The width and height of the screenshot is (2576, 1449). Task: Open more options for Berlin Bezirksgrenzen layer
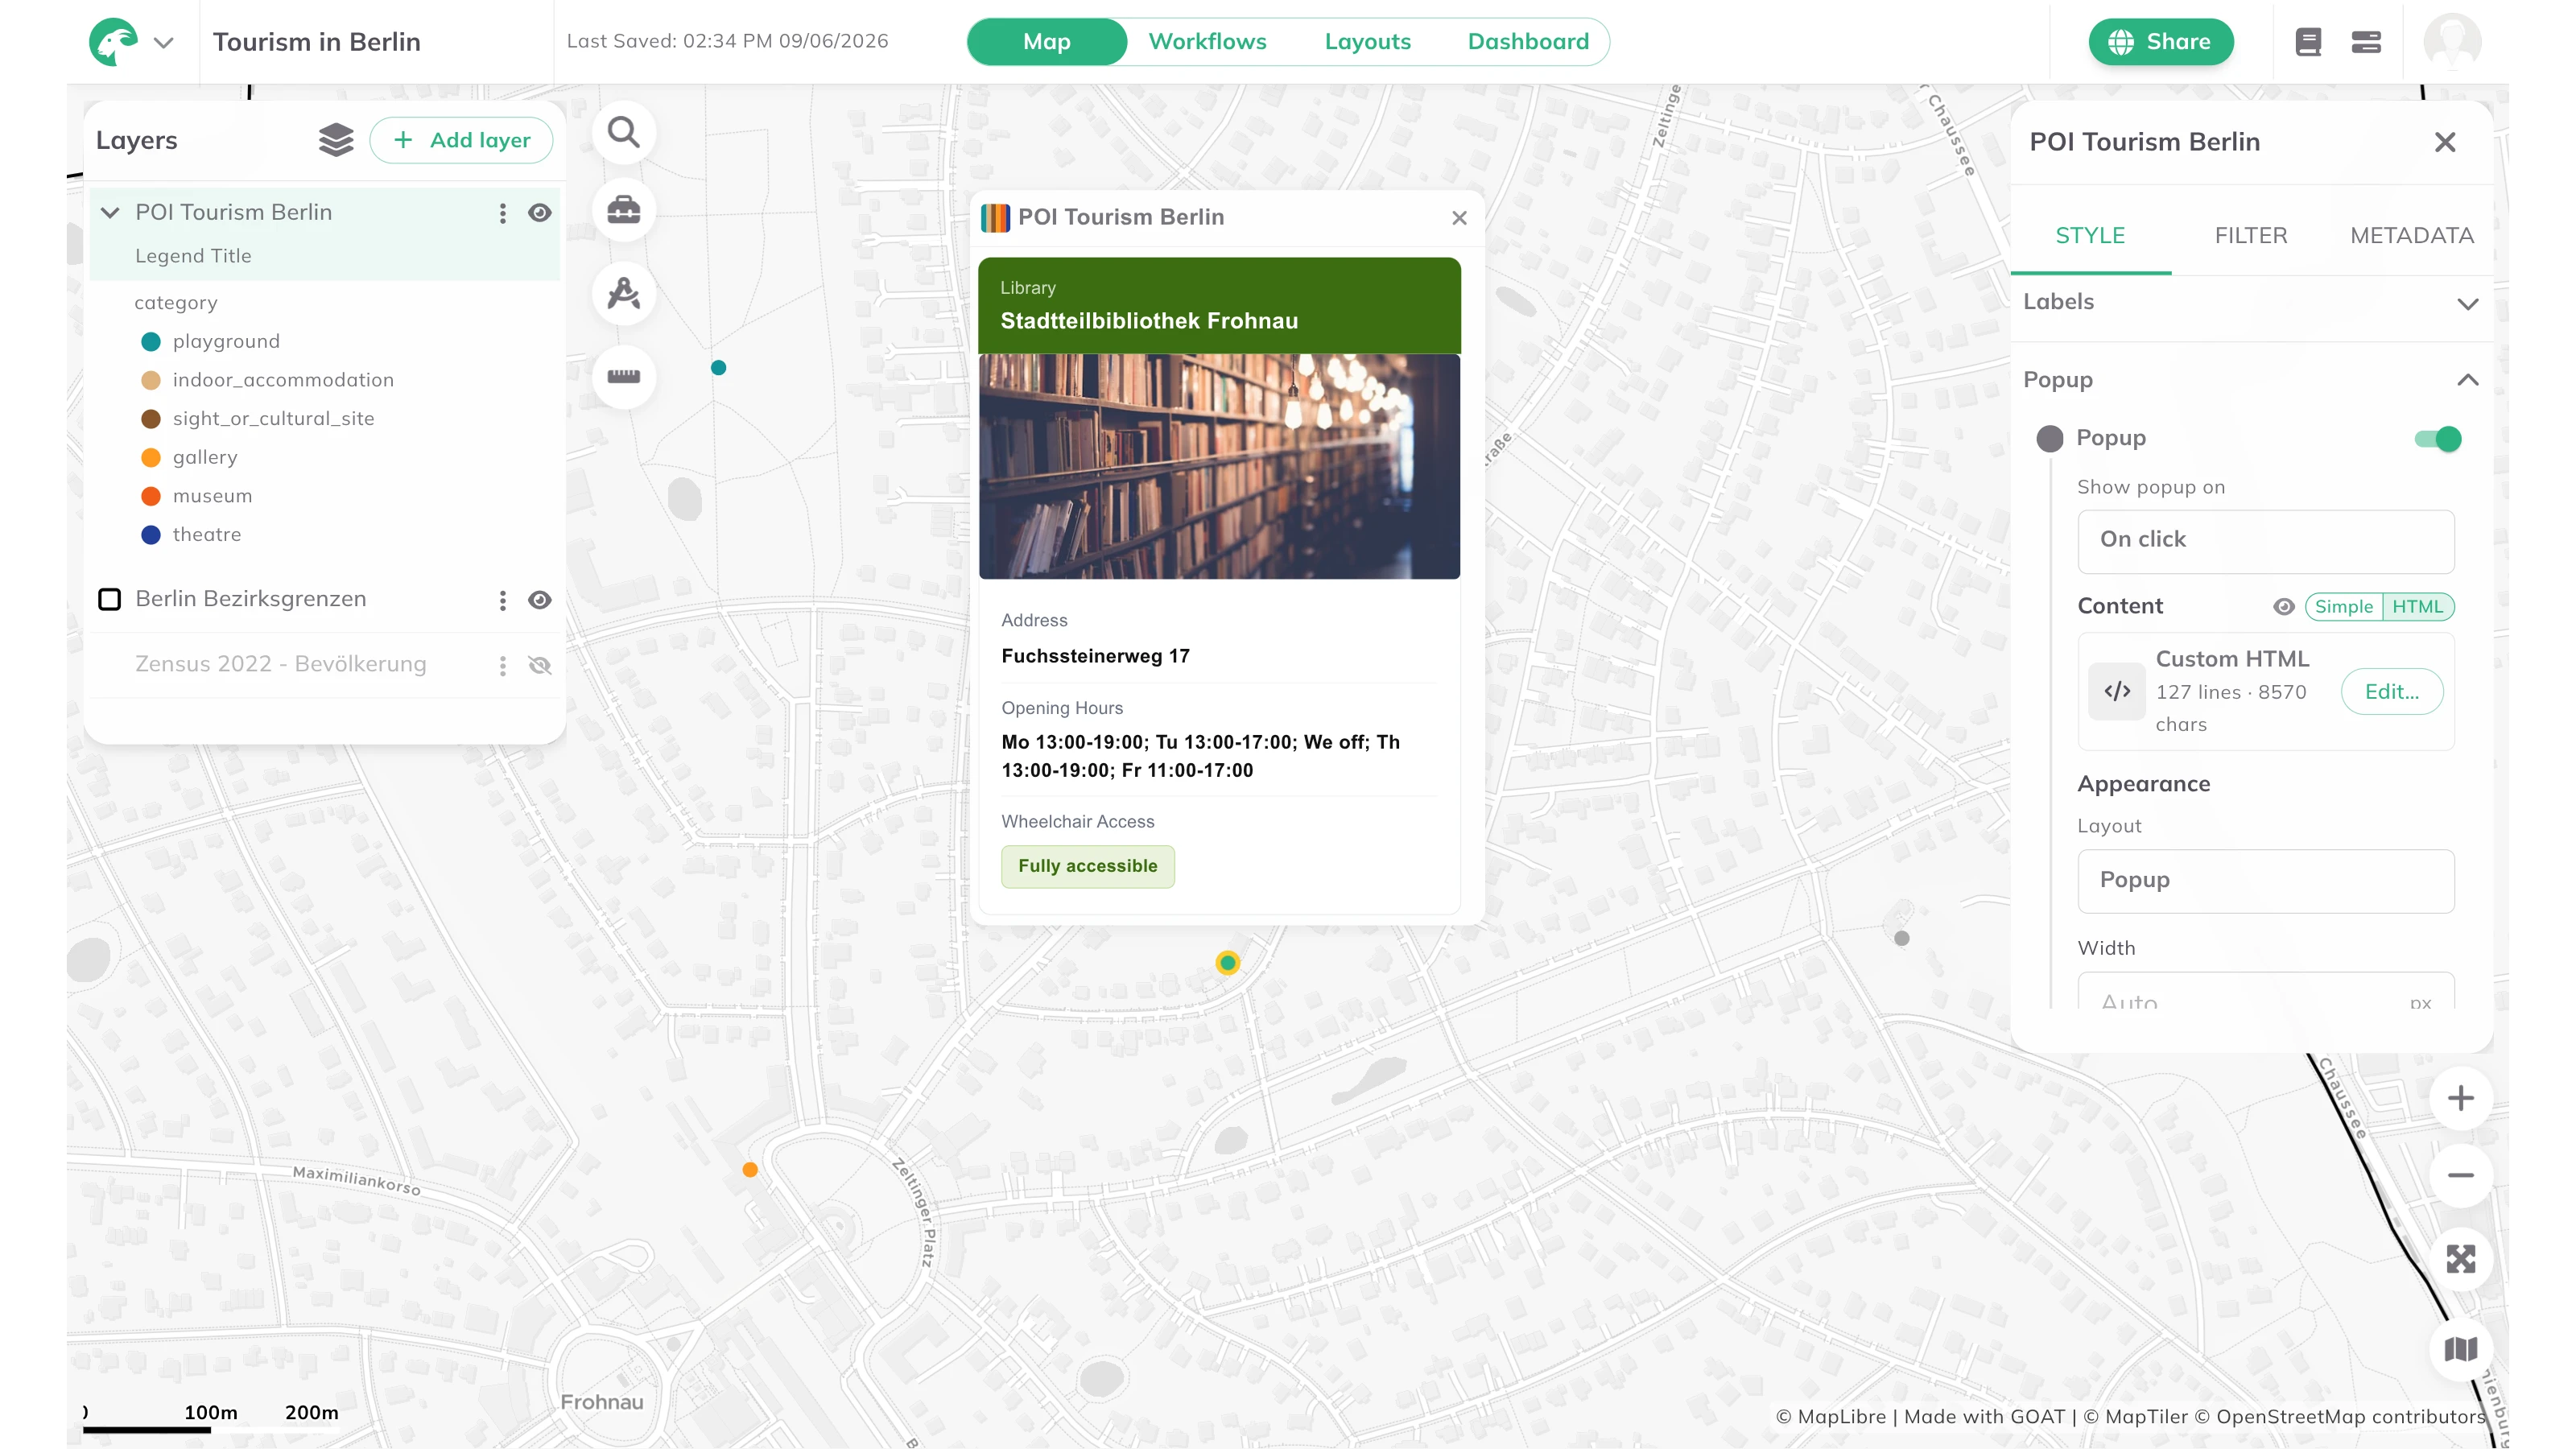pyautogui.click(x=503, y=600)
